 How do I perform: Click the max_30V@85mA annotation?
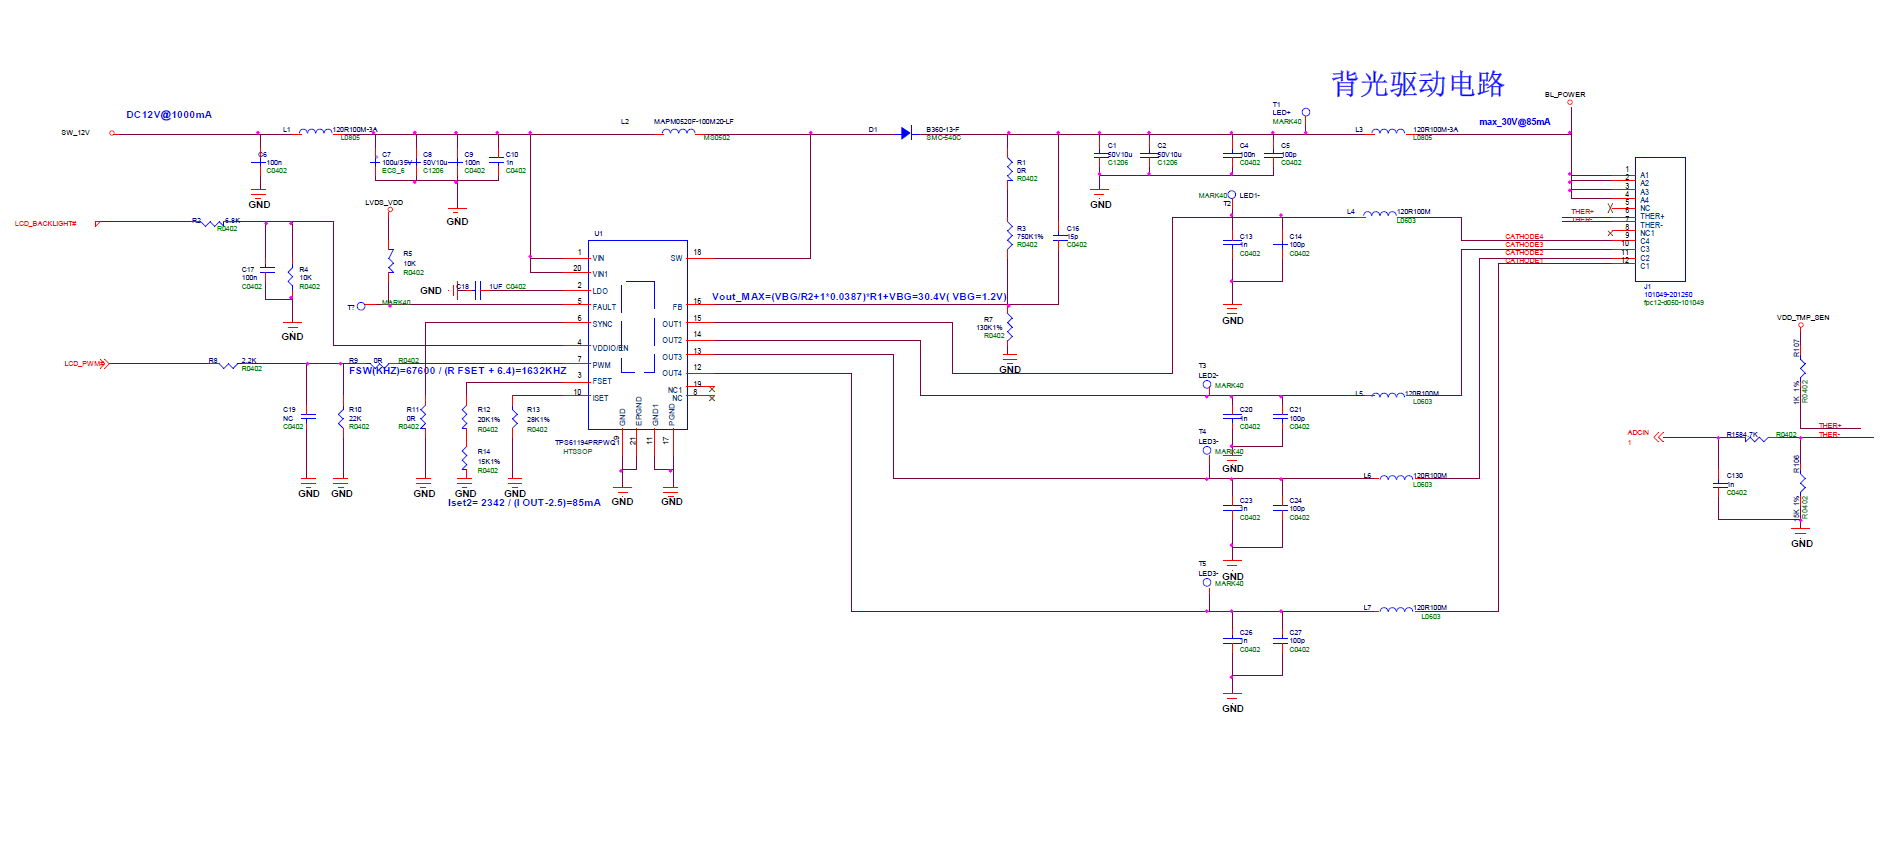click(x=1515, y=122)
